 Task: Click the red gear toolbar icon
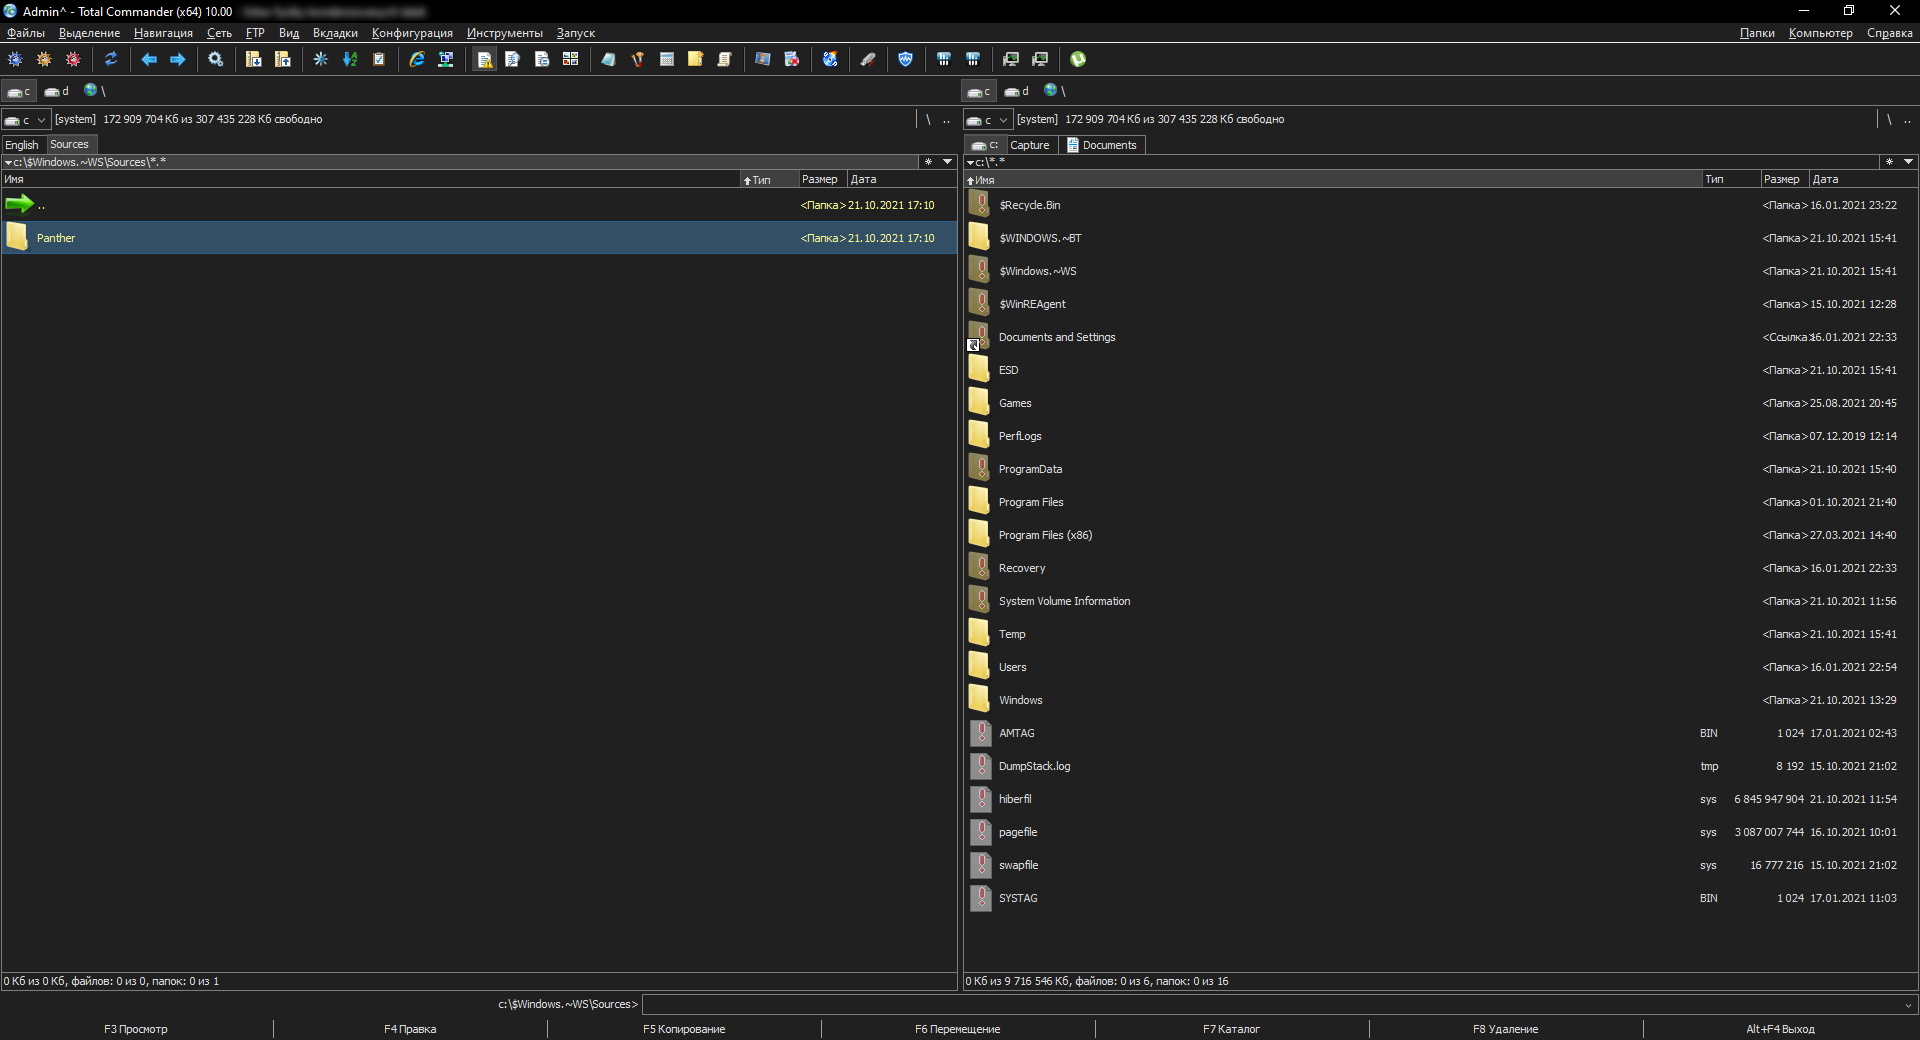73,59
